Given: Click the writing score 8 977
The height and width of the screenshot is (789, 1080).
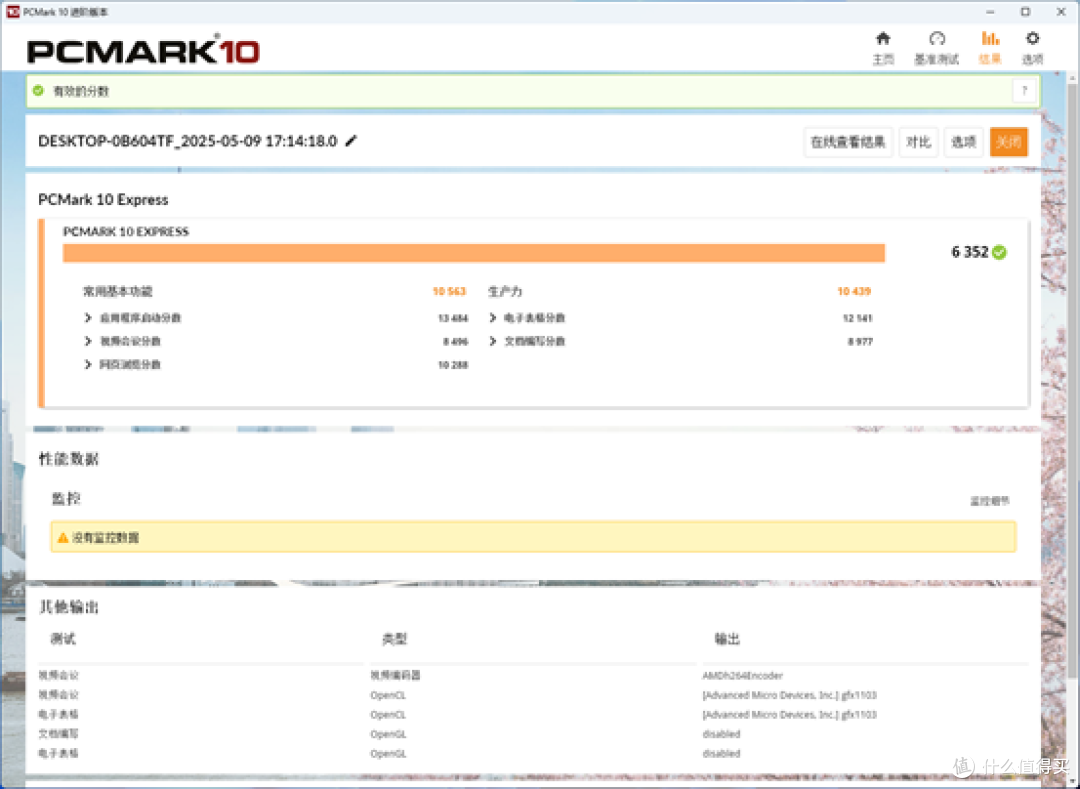Looking at the screenshot, I should (x=860, y=341).
